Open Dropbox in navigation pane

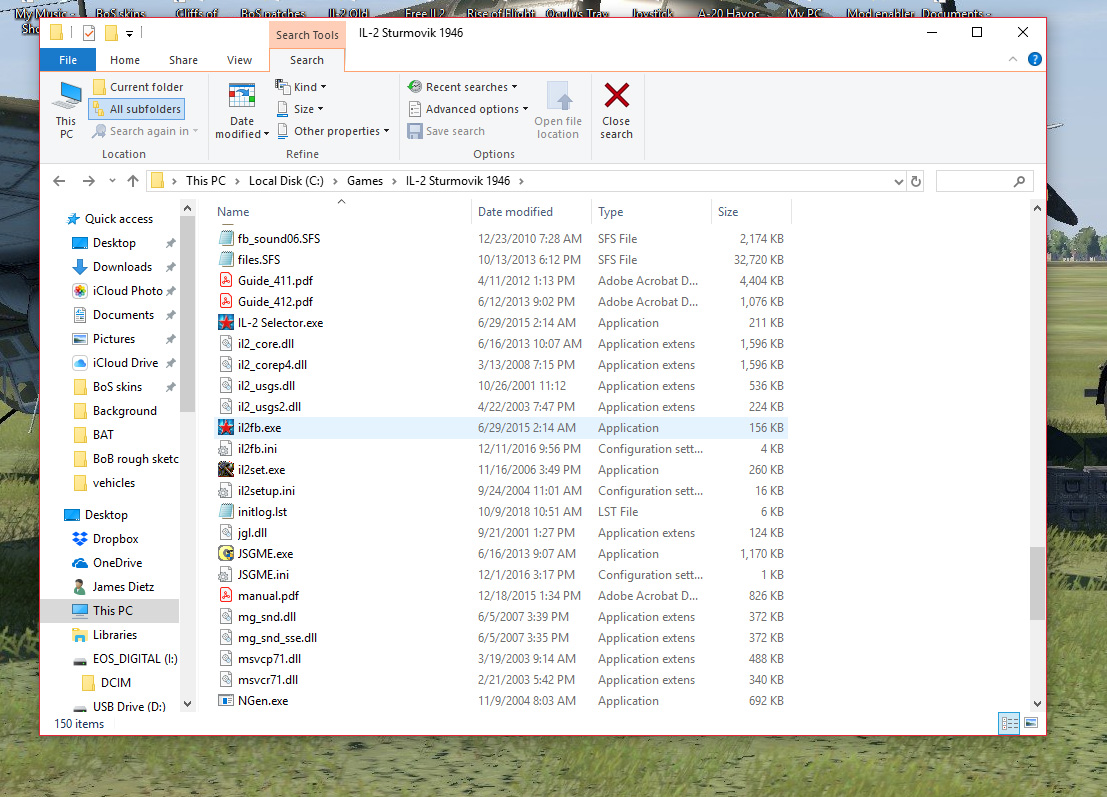click(115, 539)
